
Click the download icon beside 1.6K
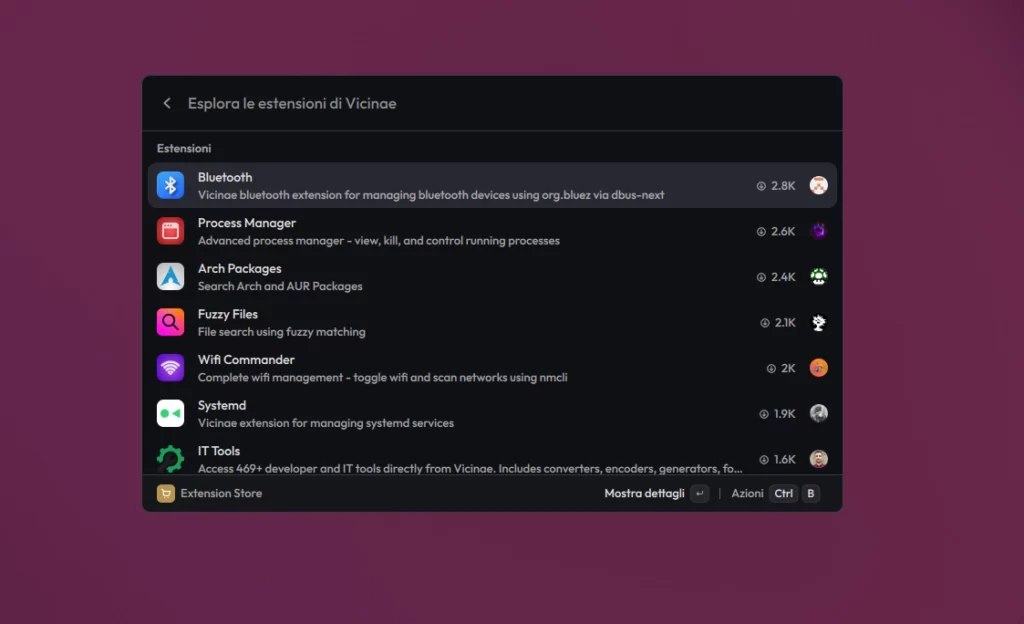(x=764, y=460)
